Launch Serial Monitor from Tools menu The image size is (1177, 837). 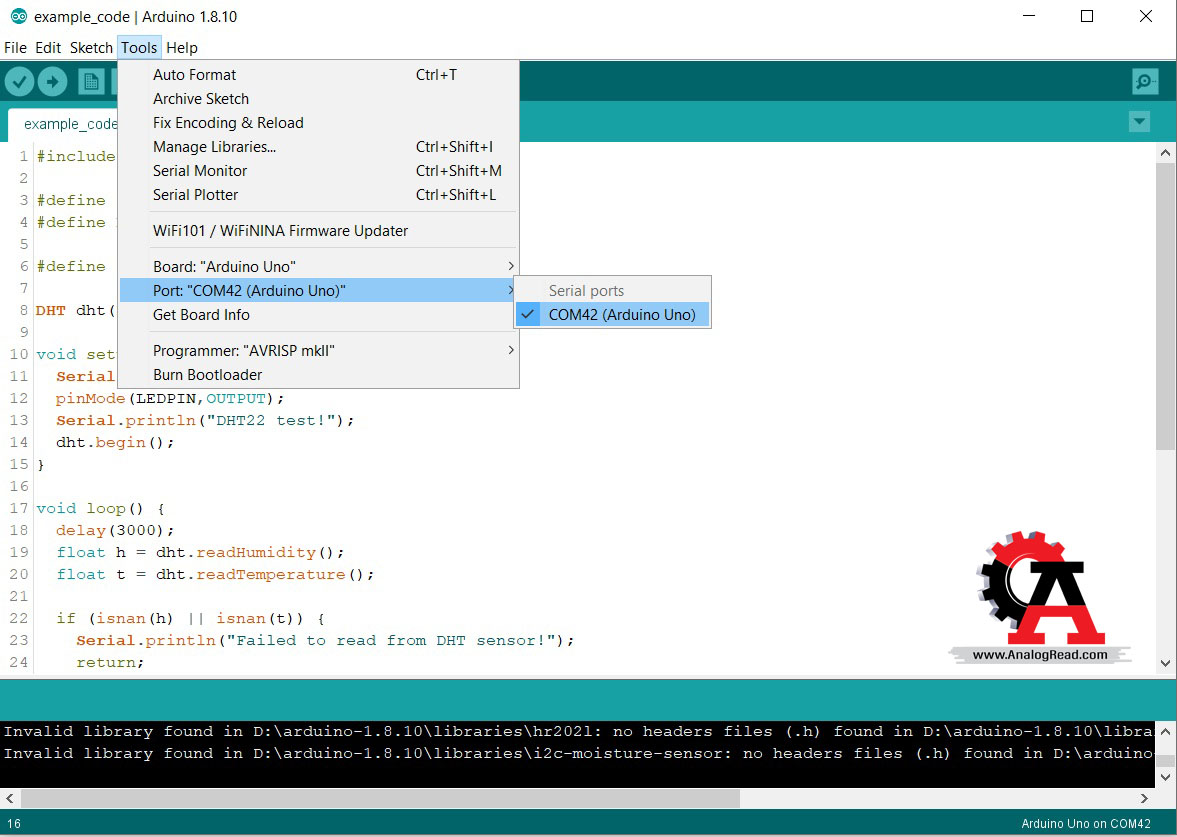coord(318,170)
